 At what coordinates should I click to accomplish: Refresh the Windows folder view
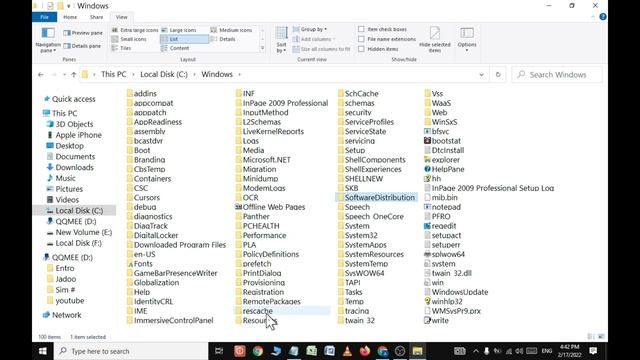pos(498,75)
